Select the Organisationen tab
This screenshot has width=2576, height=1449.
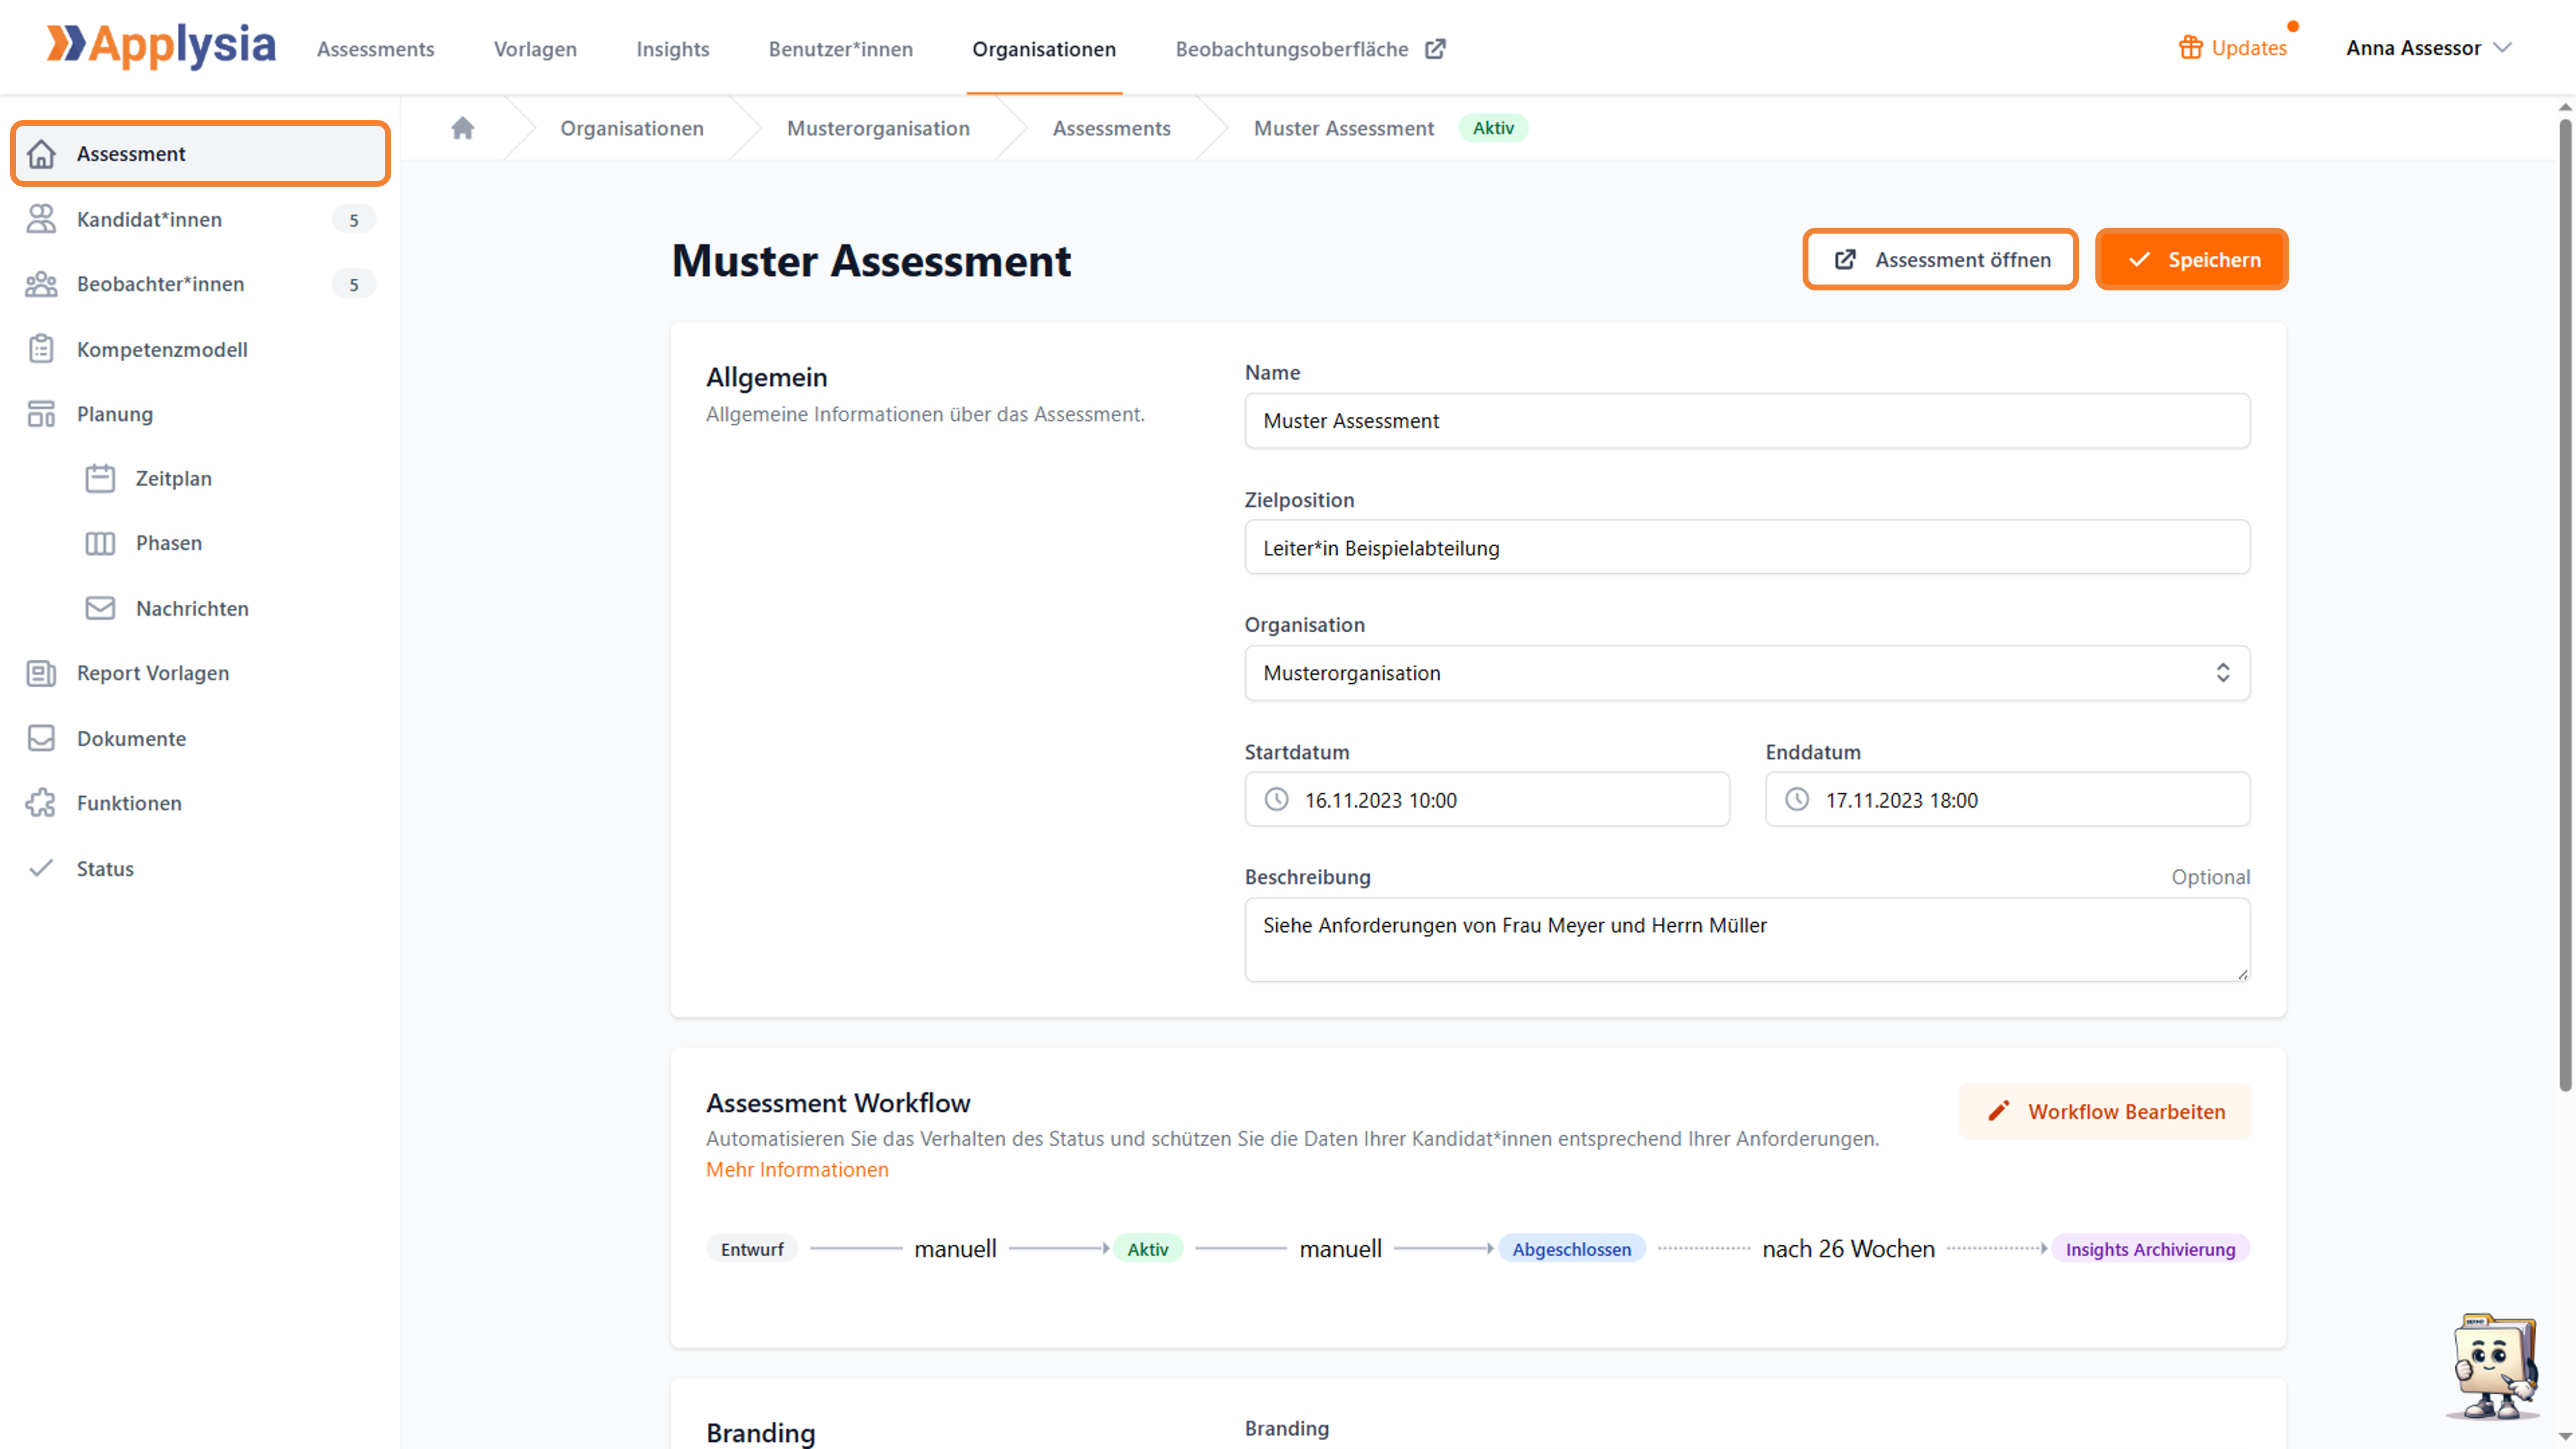coord(1043,48)
